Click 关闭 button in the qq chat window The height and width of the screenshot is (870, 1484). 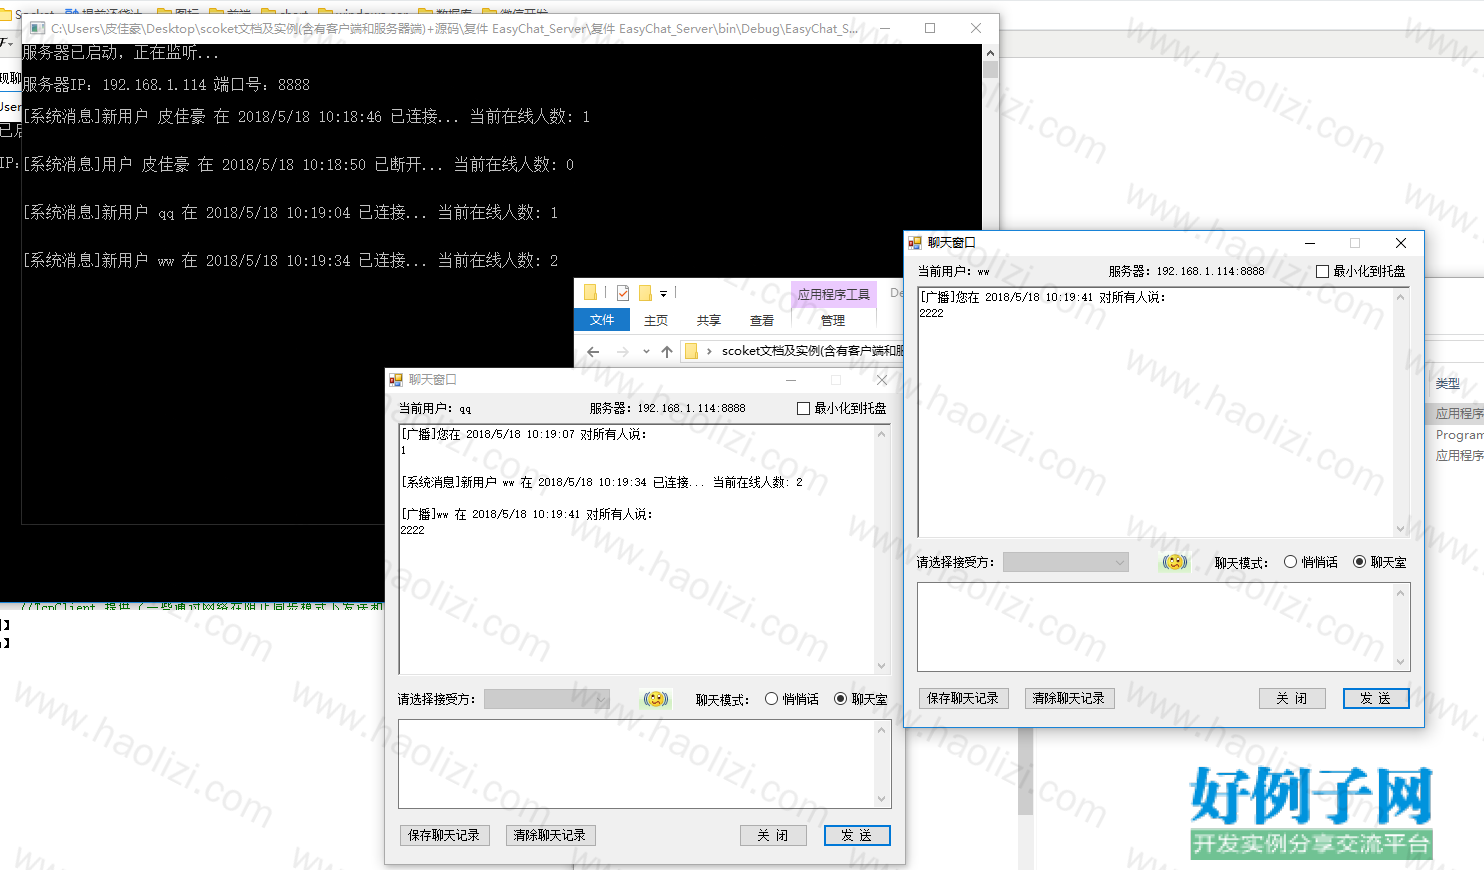point(773,835)
